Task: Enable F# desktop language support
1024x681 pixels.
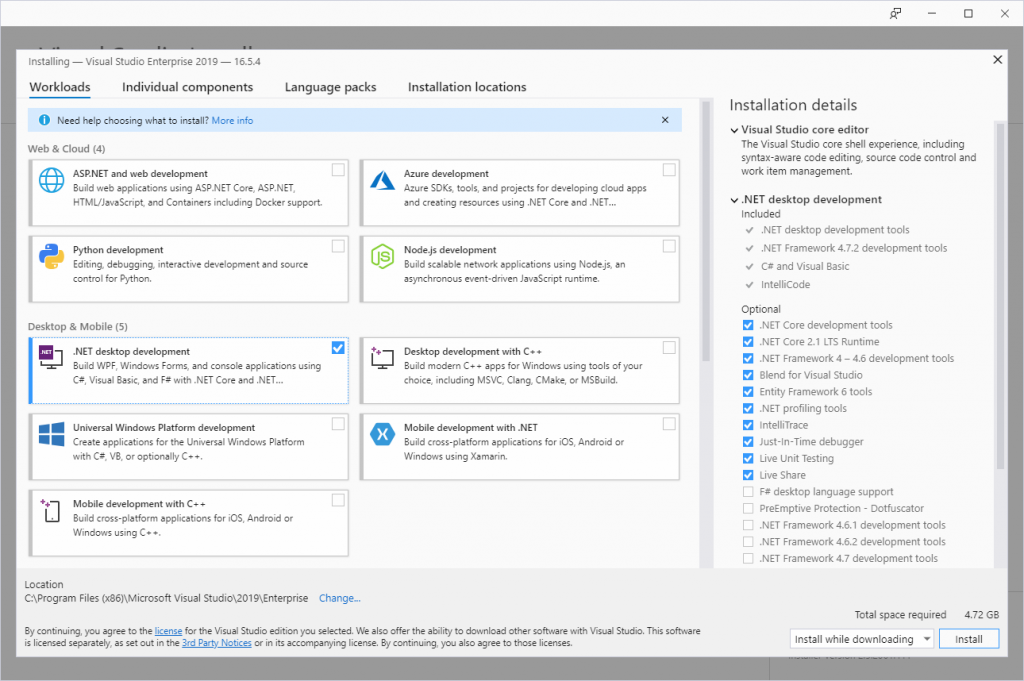Action: [x=748, y=492]
